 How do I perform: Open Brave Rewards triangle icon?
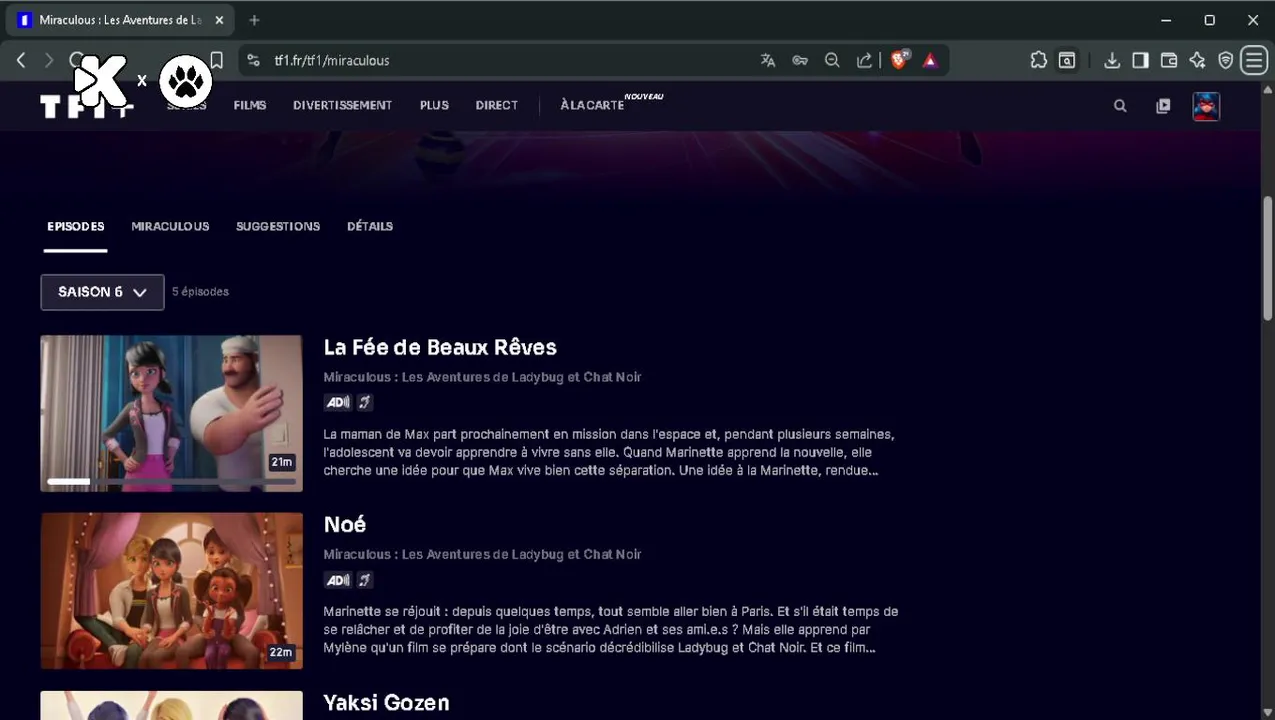pos(930,60)
